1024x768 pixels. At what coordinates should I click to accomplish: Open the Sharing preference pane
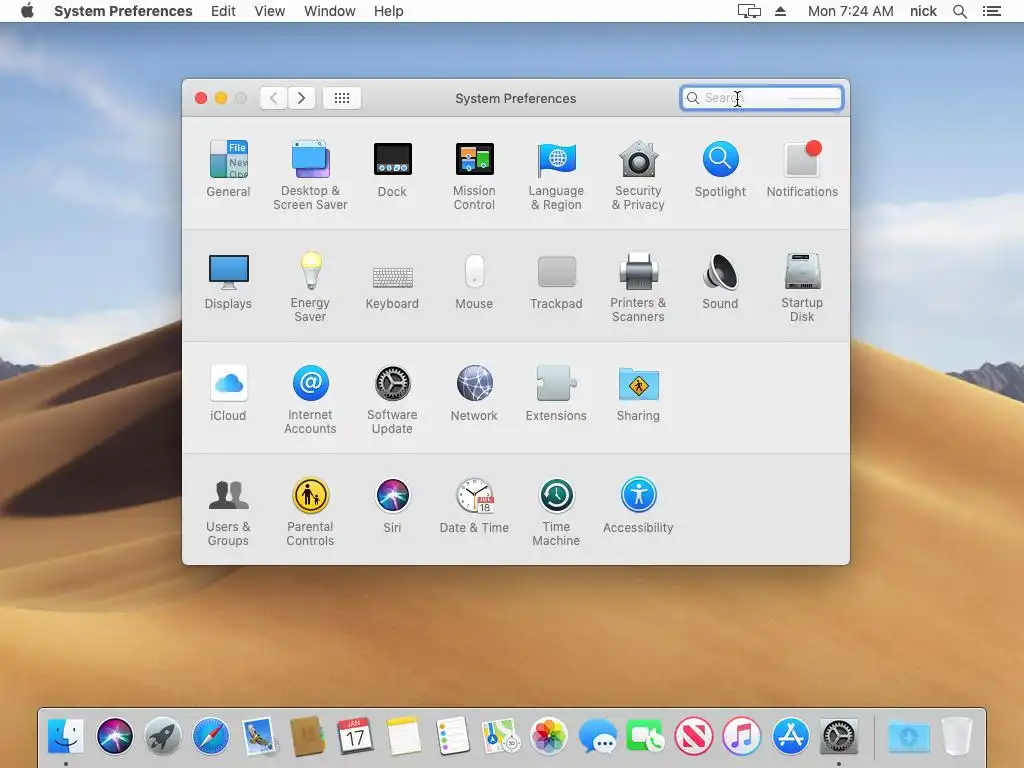[638, 393]
